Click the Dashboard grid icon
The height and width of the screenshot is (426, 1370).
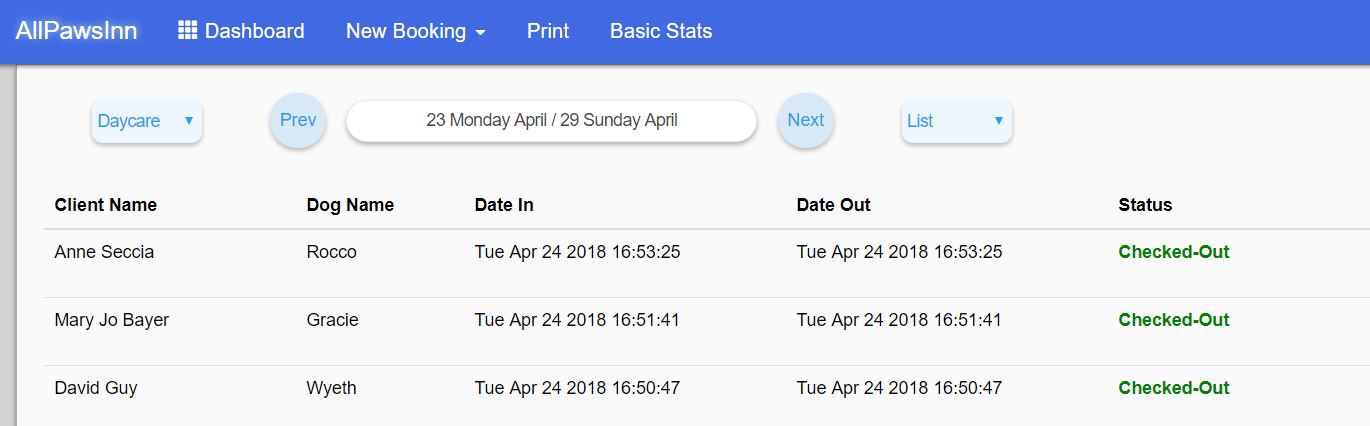point(187,31)
